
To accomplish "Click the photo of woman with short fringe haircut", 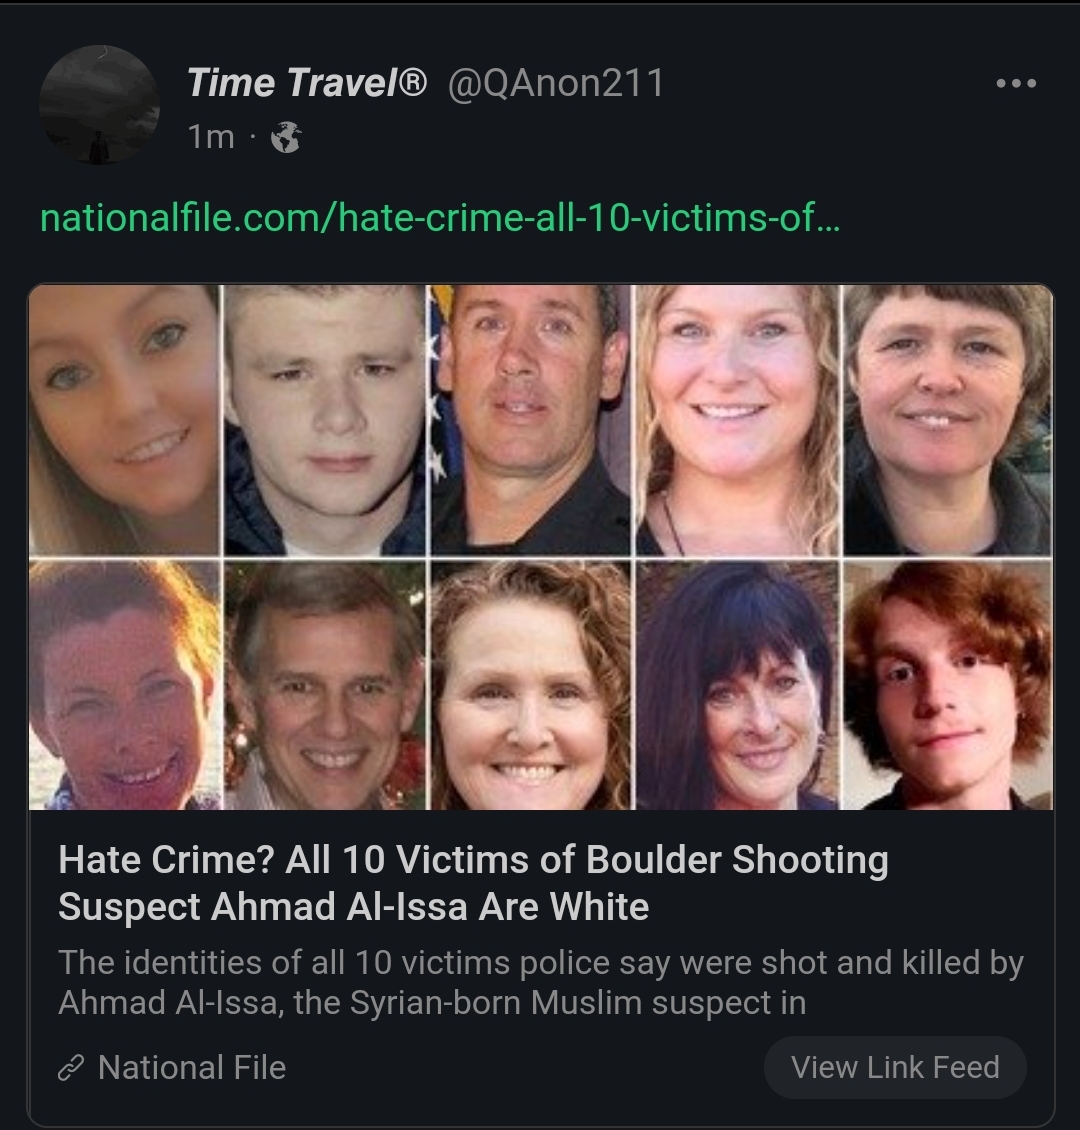I will click(948, 420).
